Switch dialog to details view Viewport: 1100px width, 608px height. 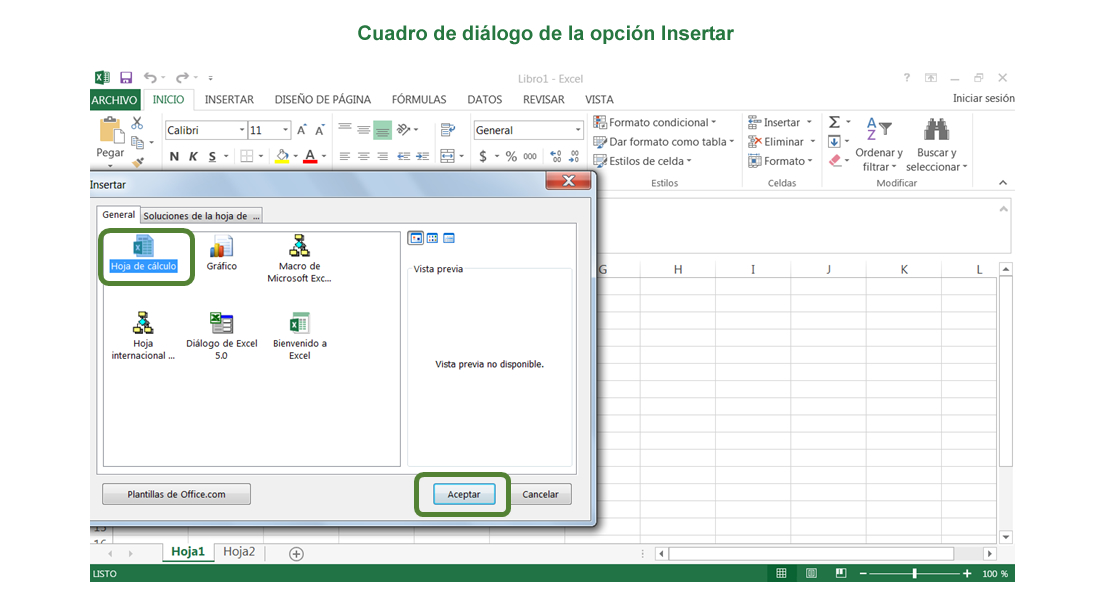449,238
